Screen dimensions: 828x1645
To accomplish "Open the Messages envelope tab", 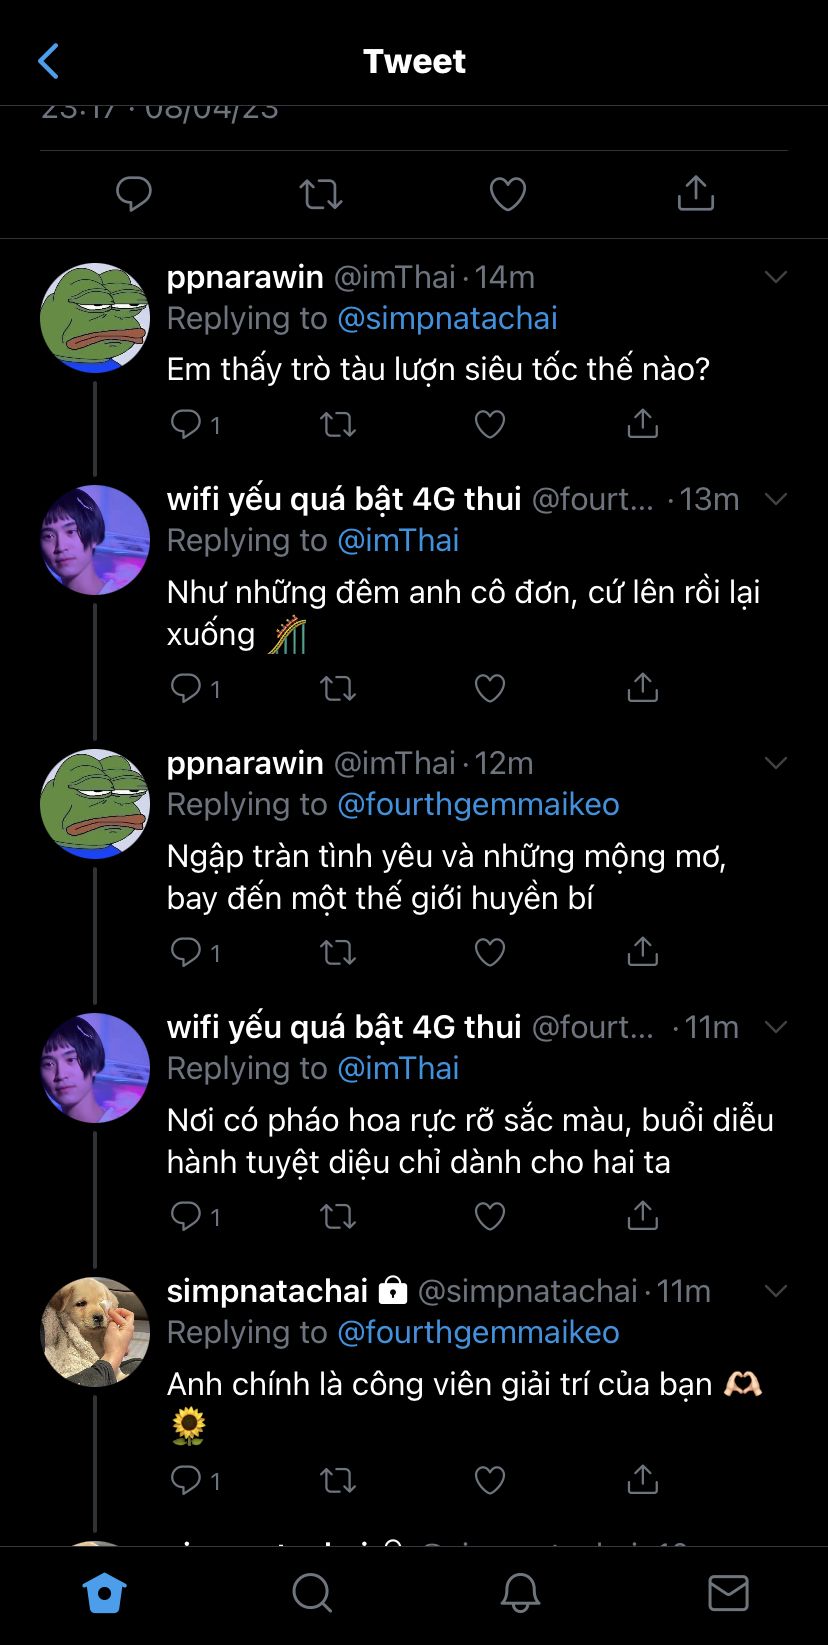I will (728, 1593).
